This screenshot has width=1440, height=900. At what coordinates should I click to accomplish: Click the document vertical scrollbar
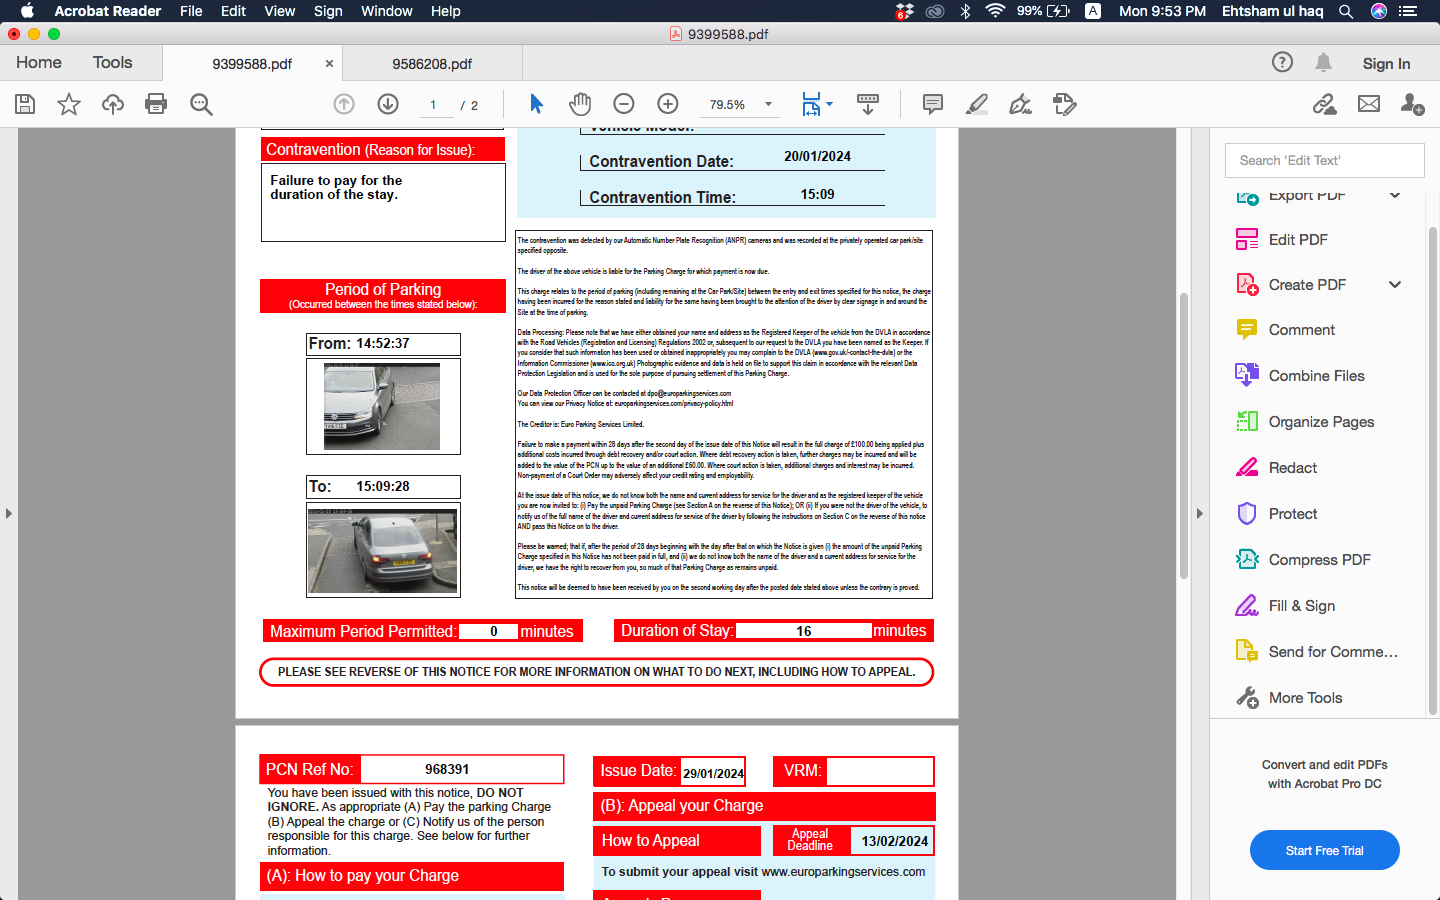1184,435
